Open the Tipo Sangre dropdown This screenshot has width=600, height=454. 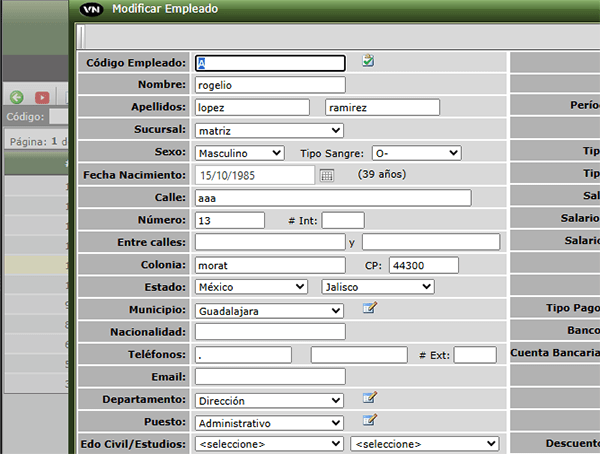pyautogui.click(x=416, y=153)
